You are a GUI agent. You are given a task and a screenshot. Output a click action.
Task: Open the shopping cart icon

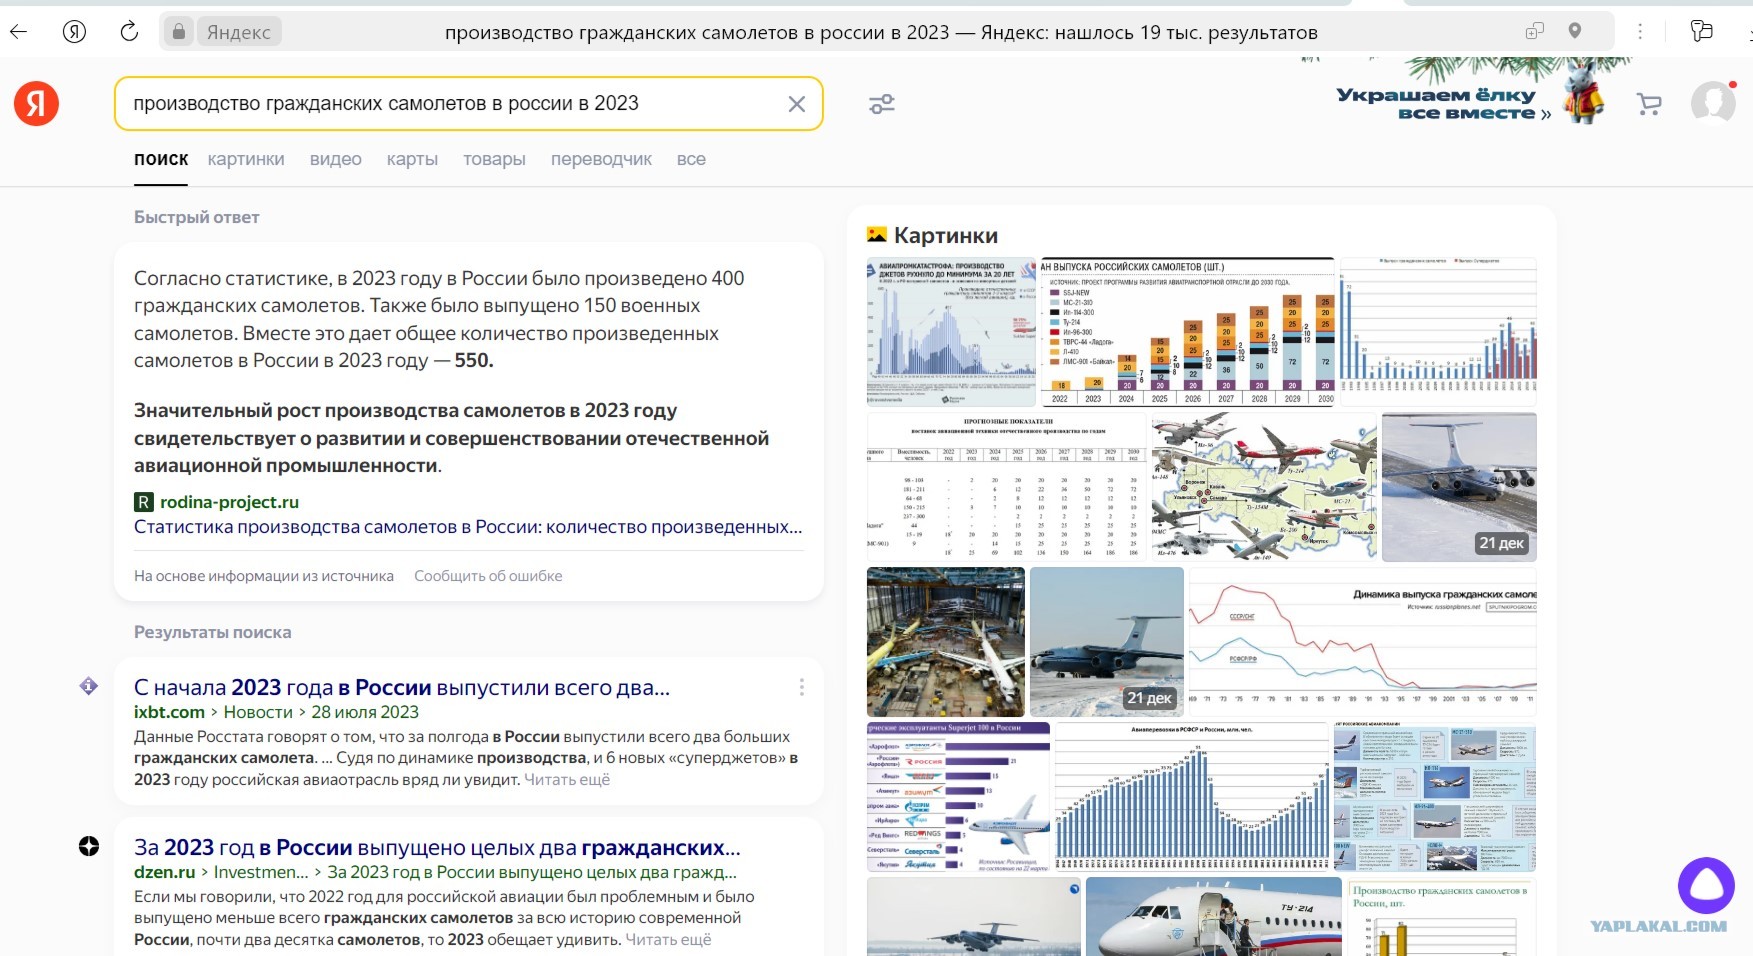1649,104
